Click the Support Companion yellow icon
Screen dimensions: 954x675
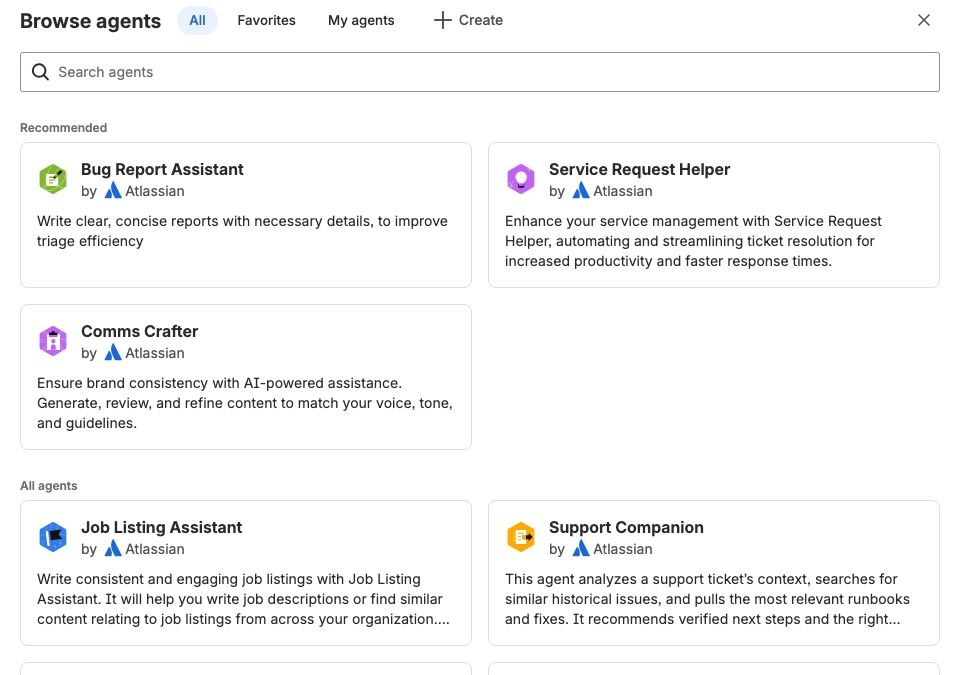[521, 536]
